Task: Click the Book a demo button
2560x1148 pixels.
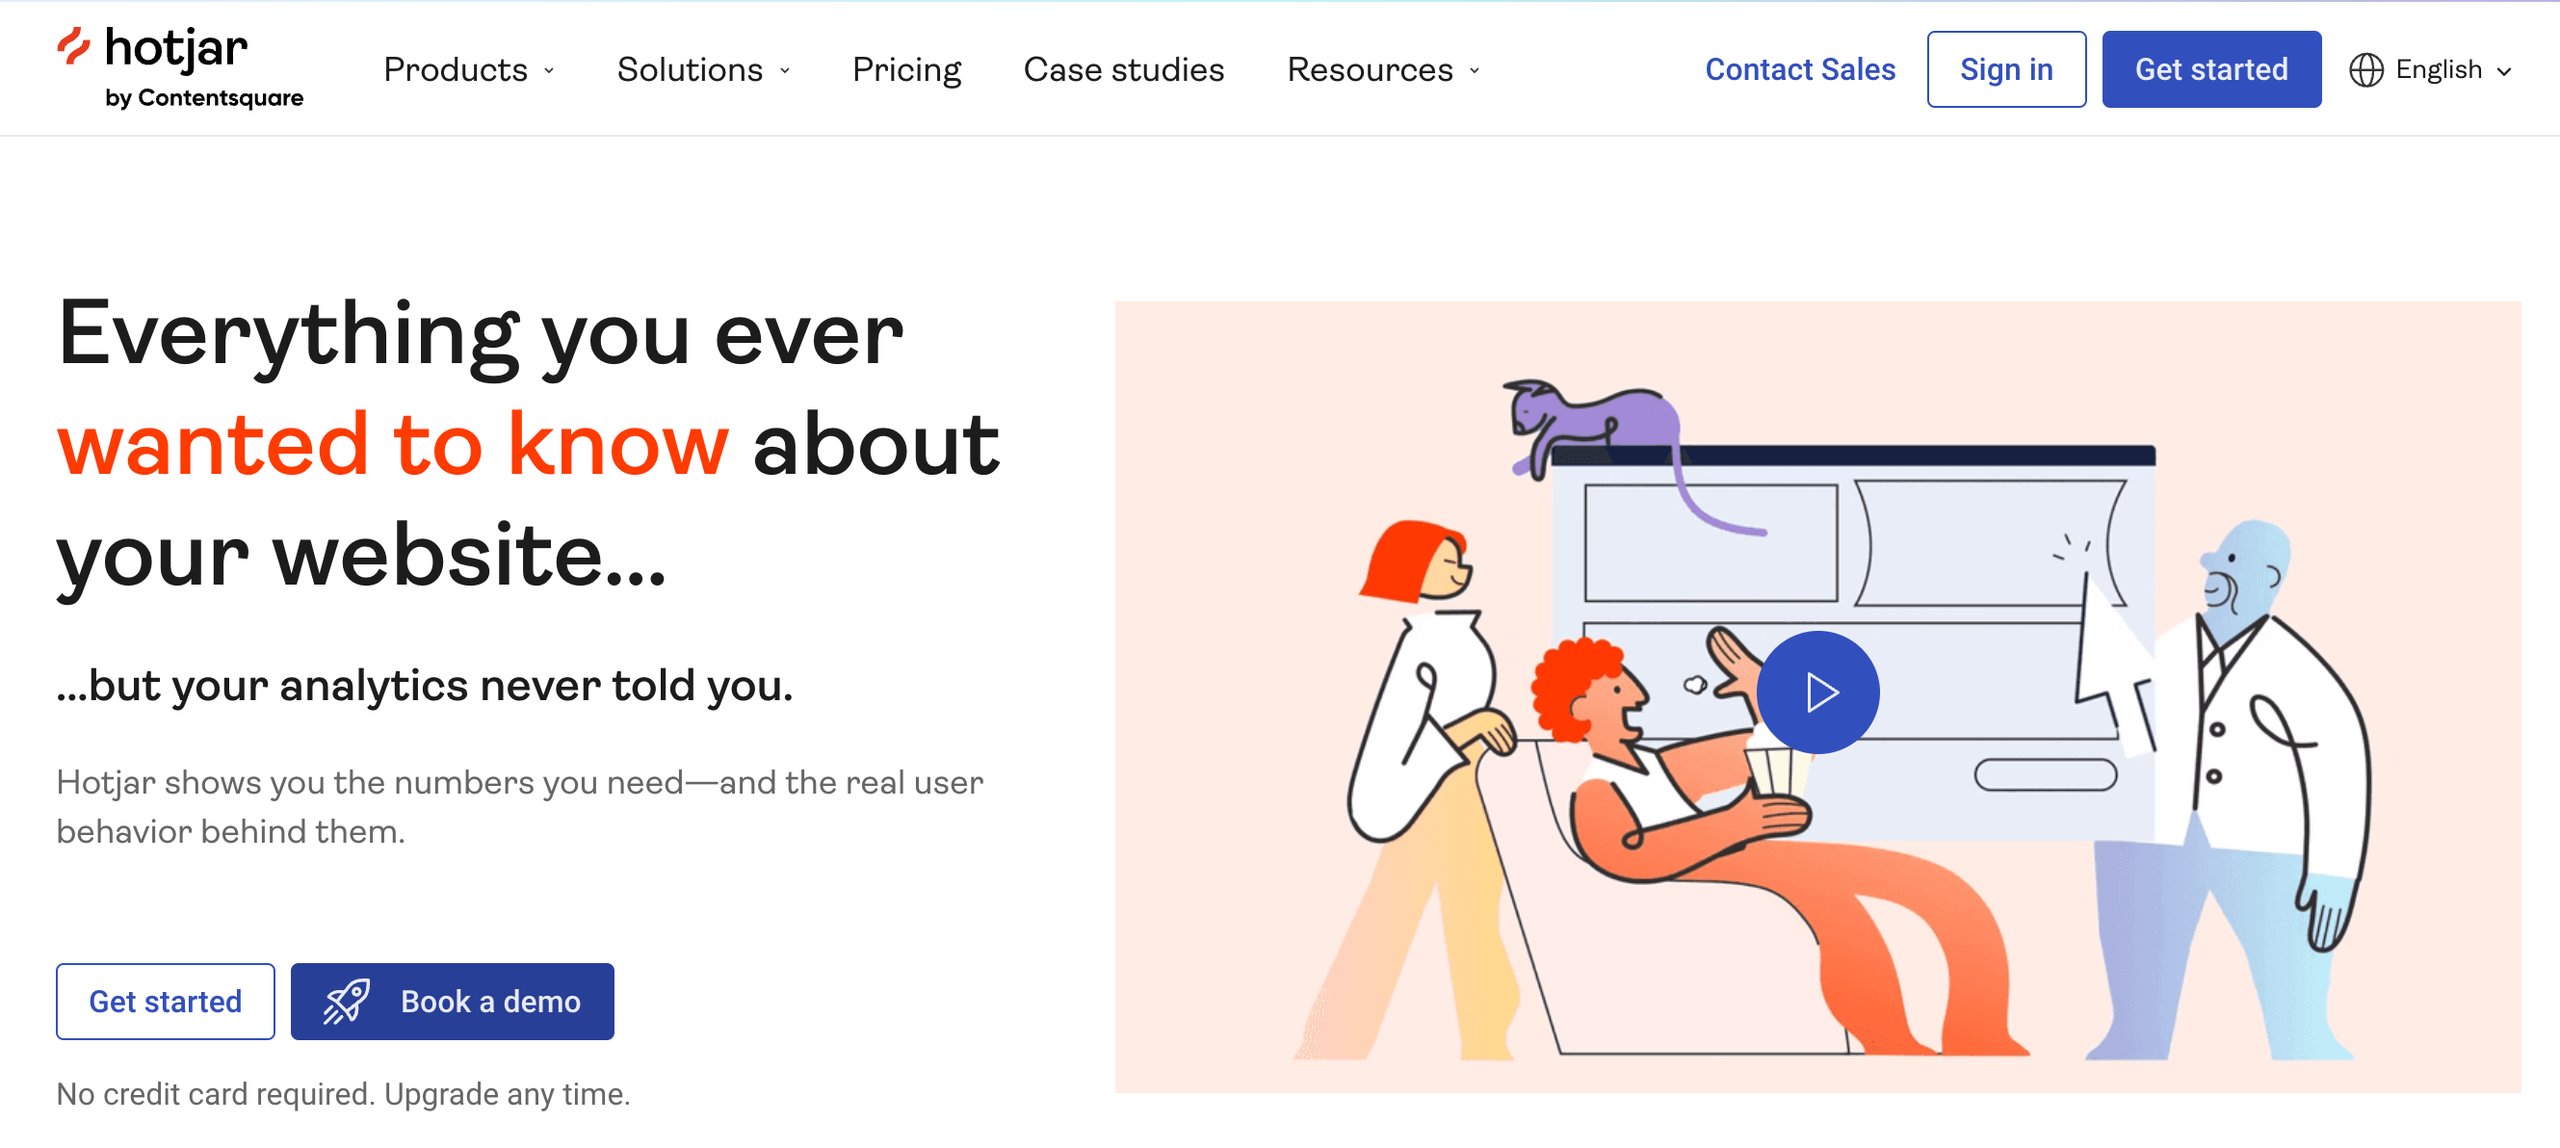Action: (x=451, y=1001)
